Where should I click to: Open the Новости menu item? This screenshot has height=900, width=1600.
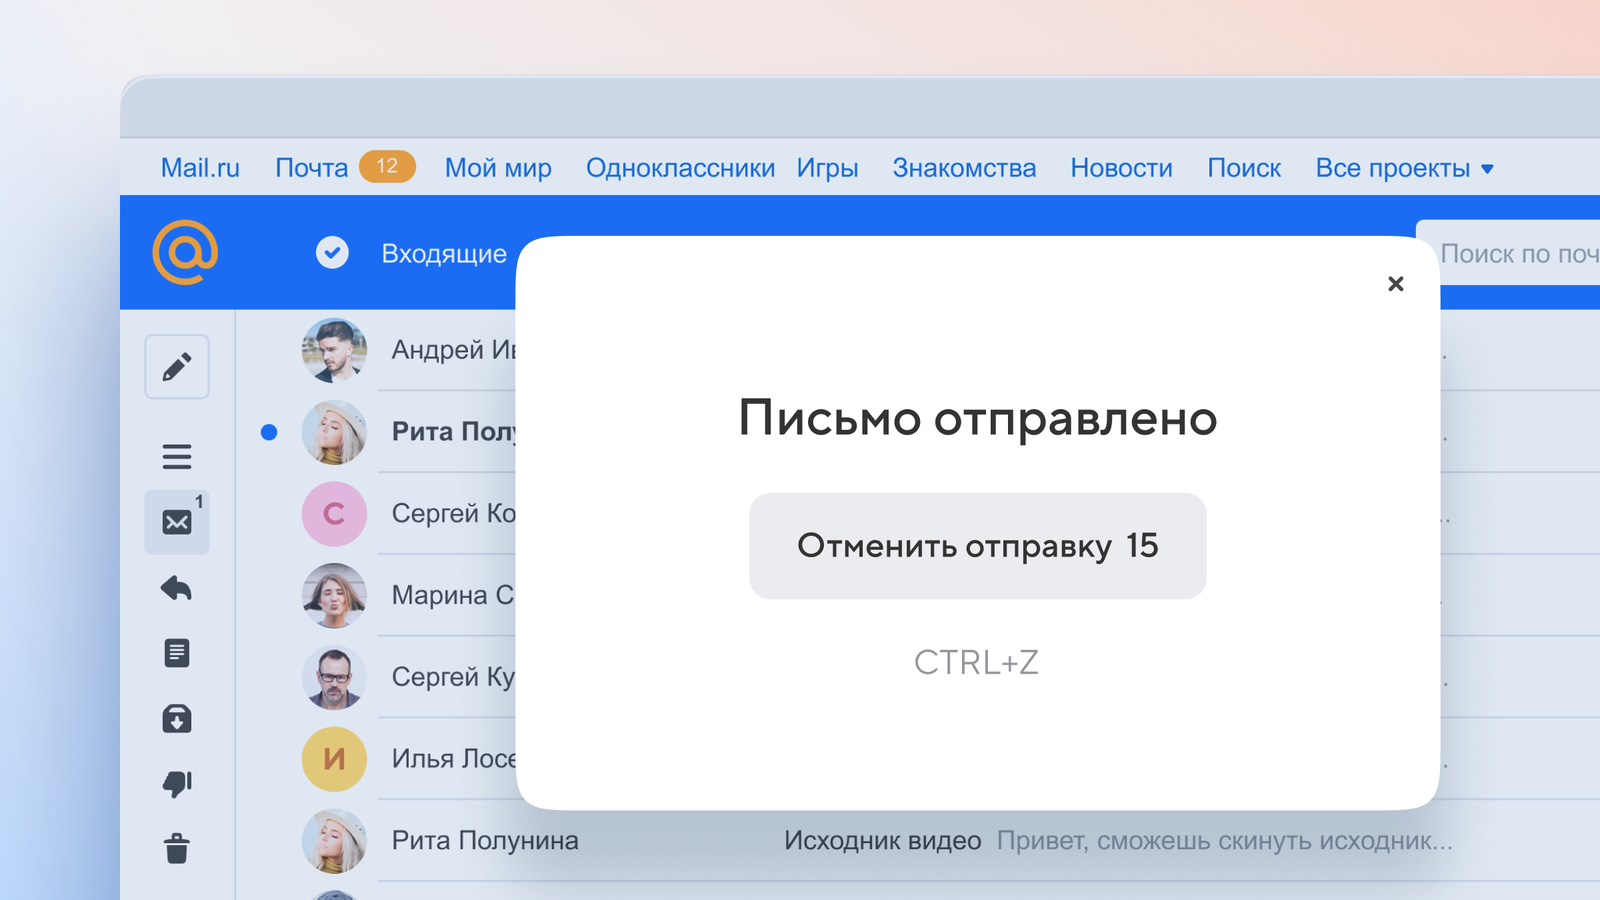(x=1121, y=168)
